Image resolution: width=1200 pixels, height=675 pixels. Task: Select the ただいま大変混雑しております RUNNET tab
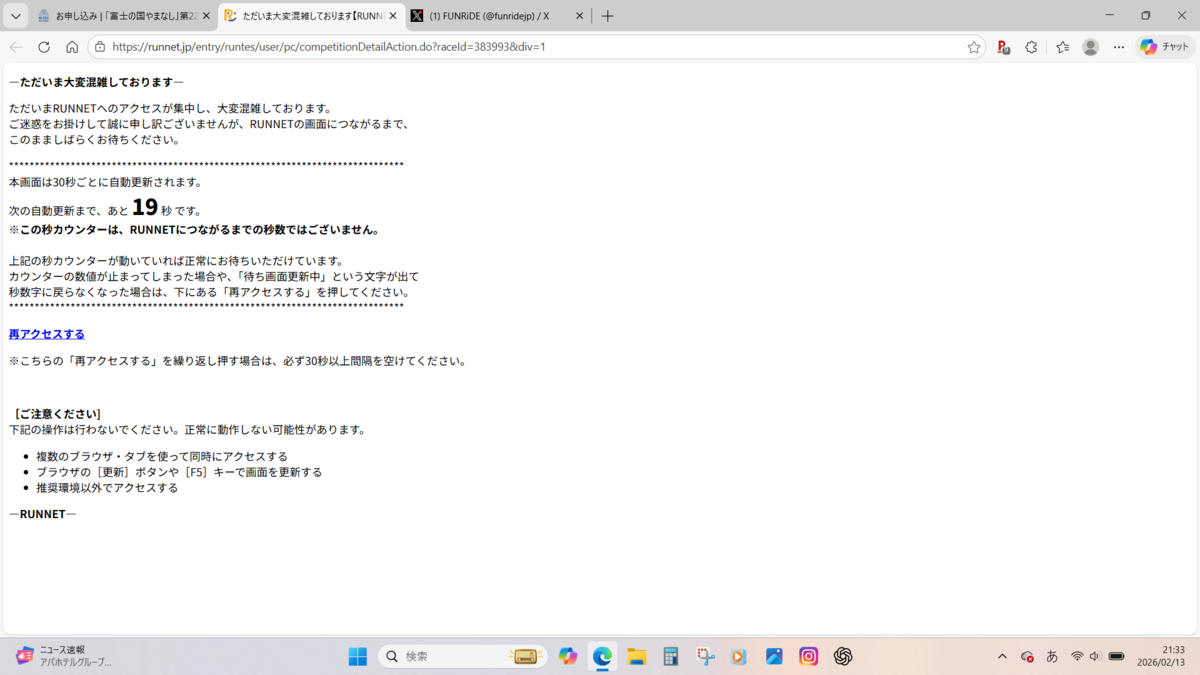pos(311,16)
